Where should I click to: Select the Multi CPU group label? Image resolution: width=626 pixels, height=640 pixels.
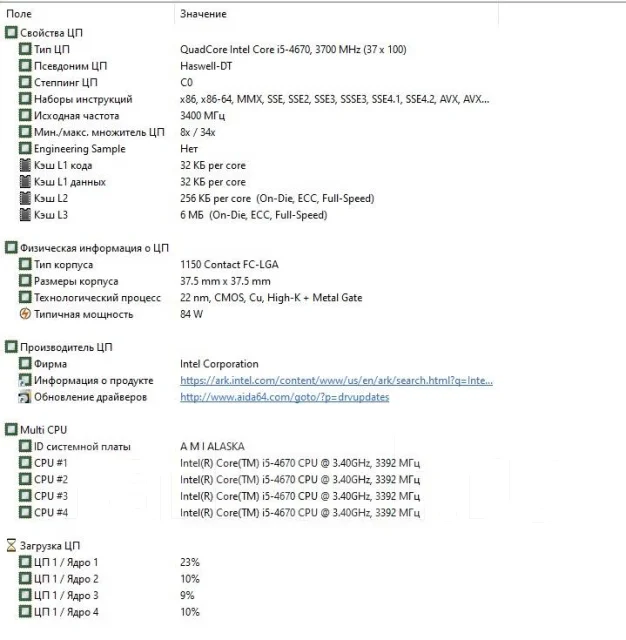pyautogui.click(x=44, y=430)
